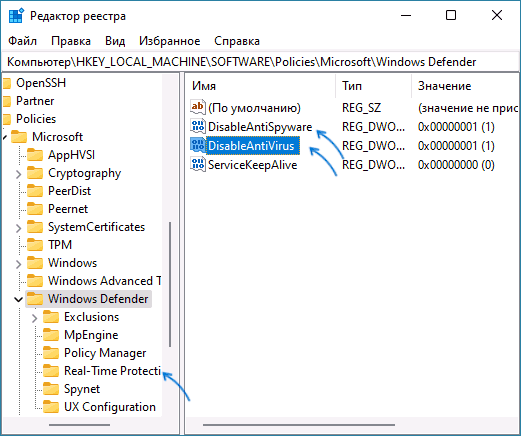Select the MpEngine key label

tap(91, 335)
